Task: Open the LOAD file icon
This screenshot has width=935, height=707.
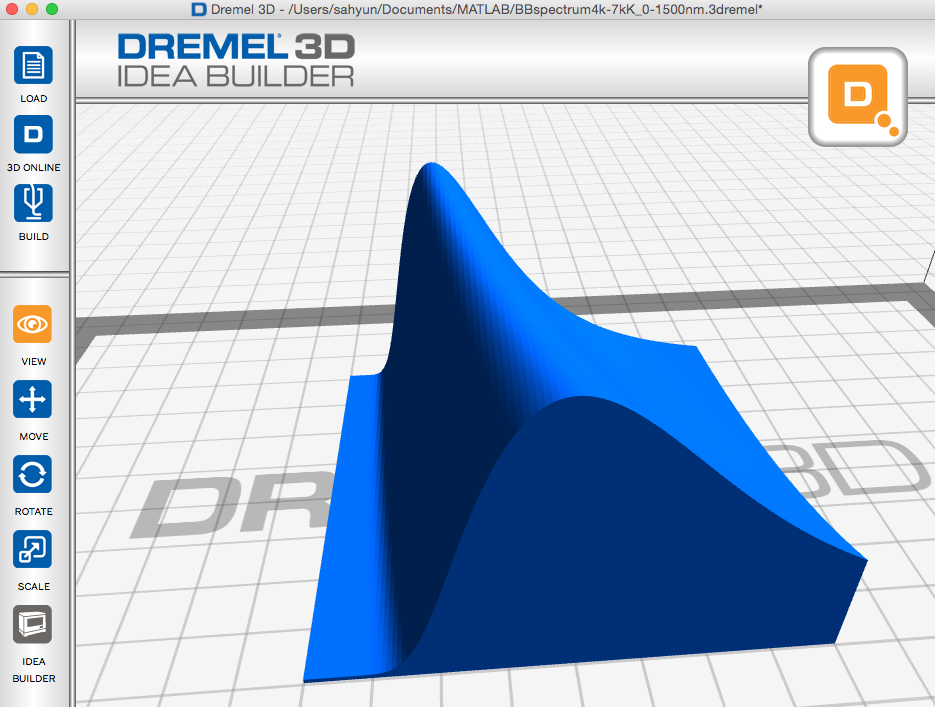Action: pyautogui.click(x=33, y=65)
